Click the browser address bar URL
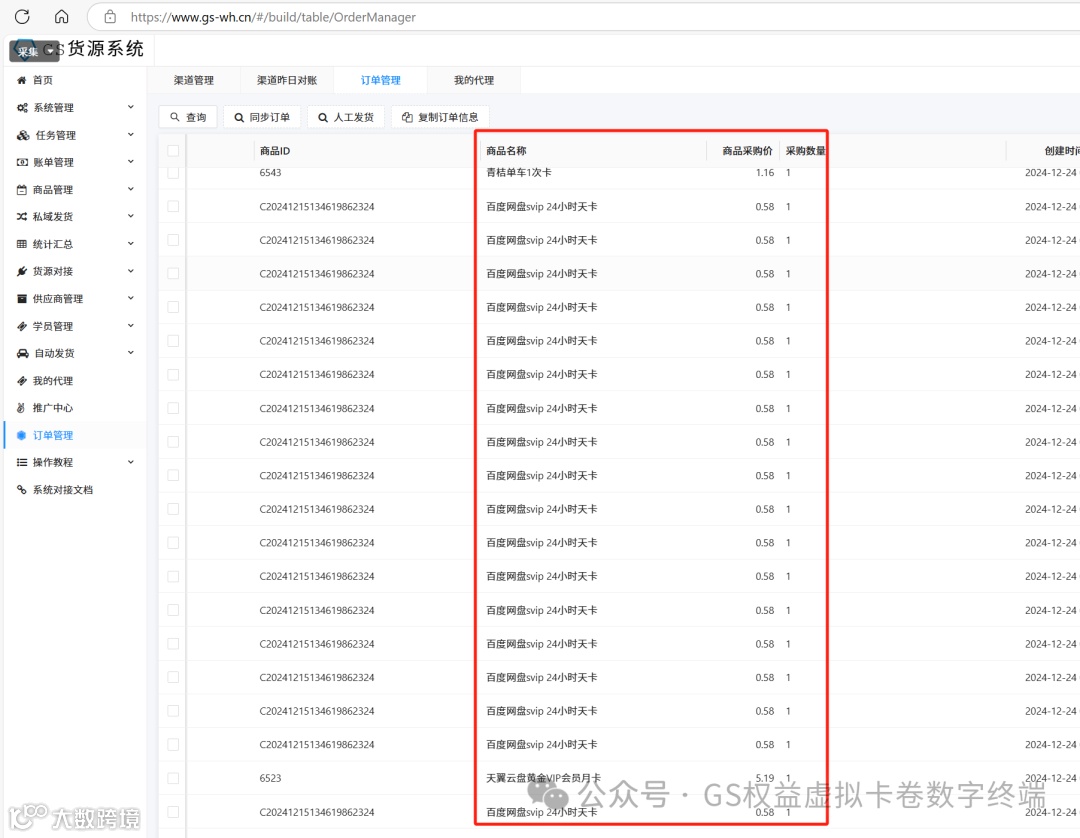1080x838 pixels. pyautogui.click(x=273, y=17)
